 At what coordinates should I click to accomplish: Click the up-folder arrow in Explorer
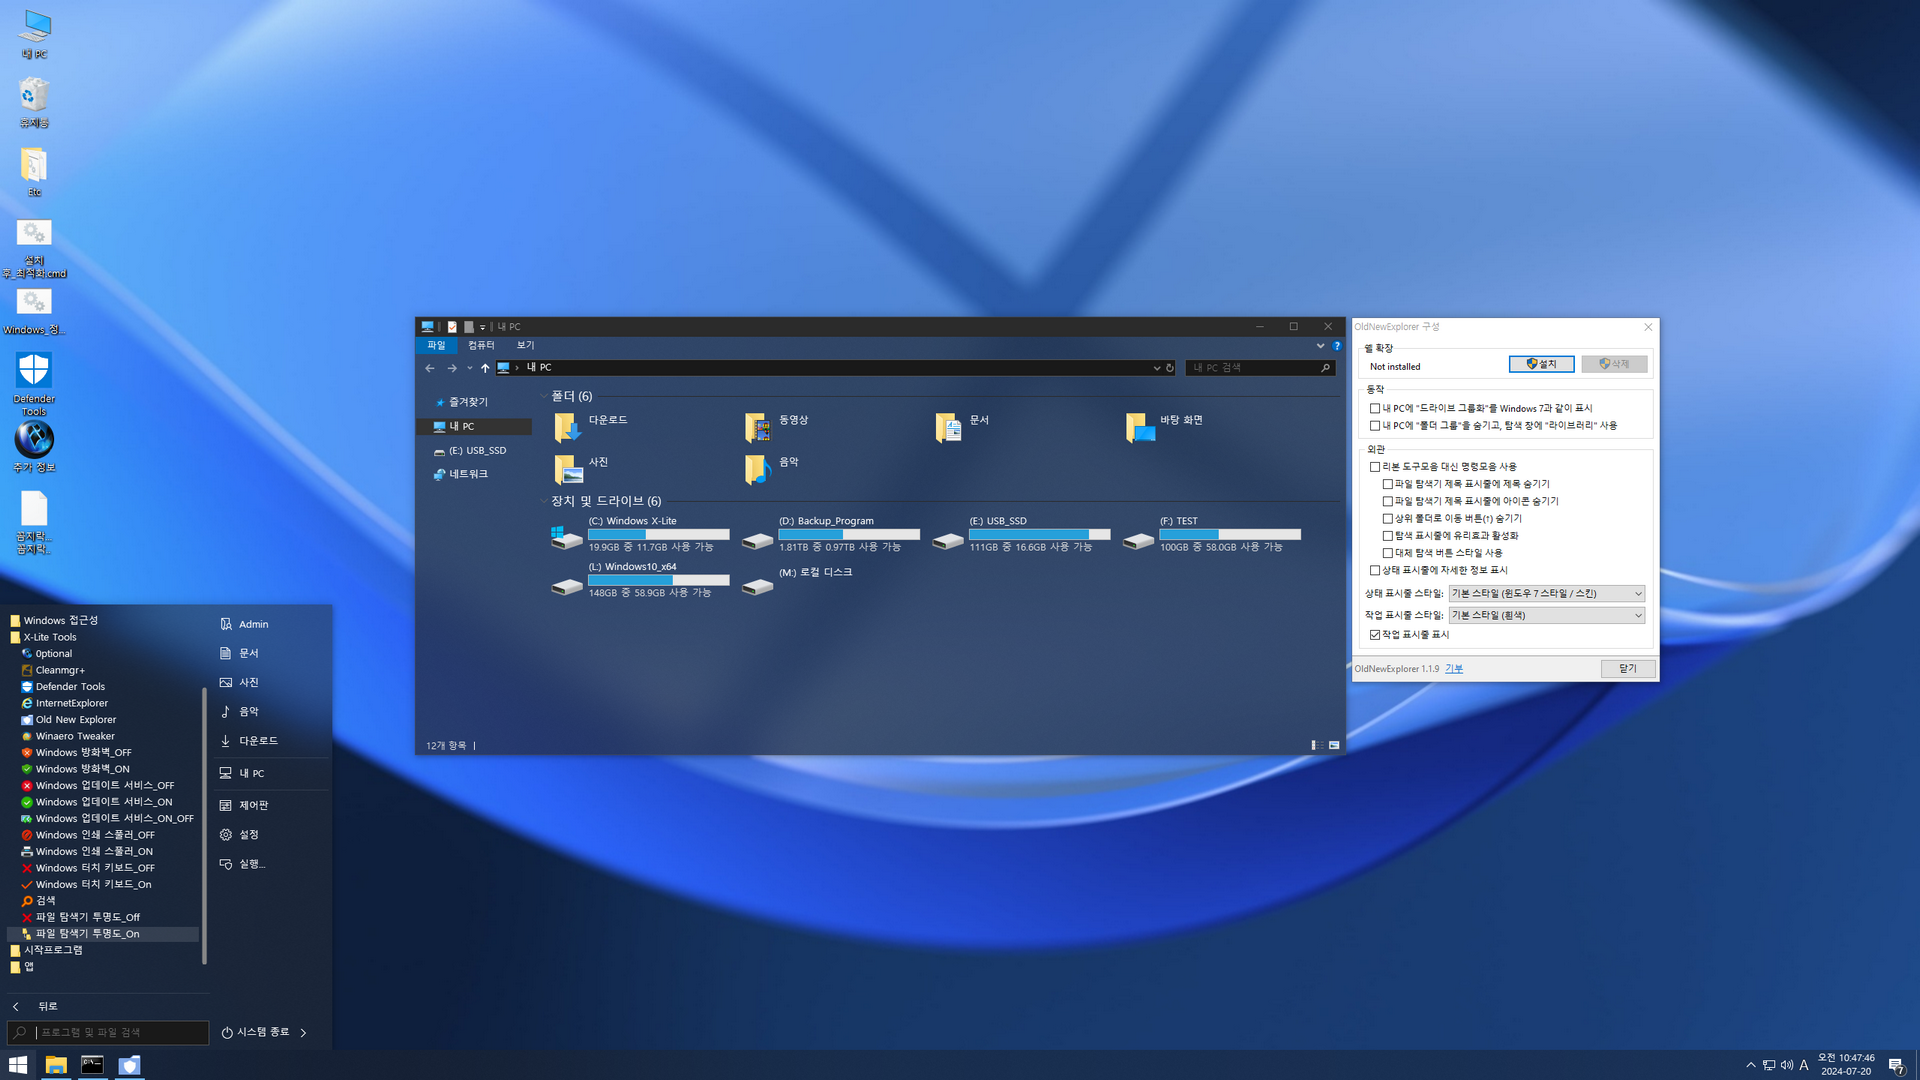(x=485, y=368)
